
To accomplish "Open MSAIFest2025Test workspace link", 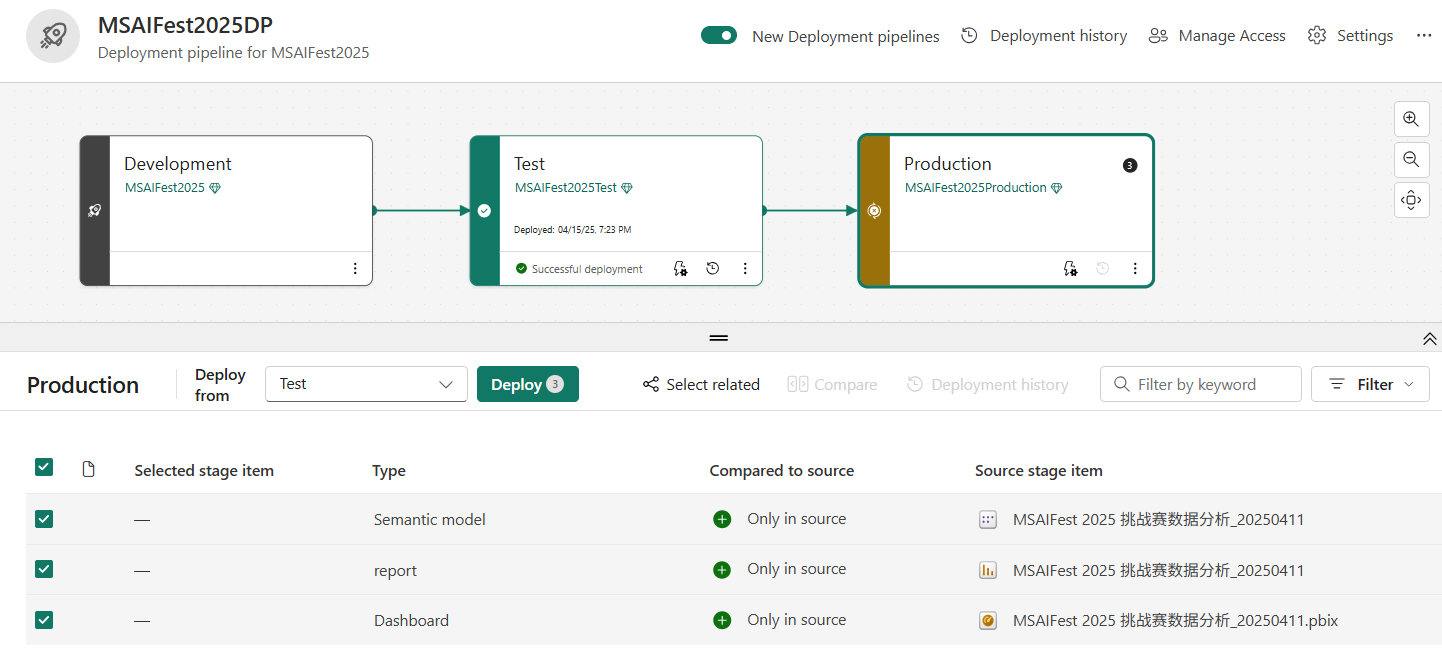I will pos(566,188).
